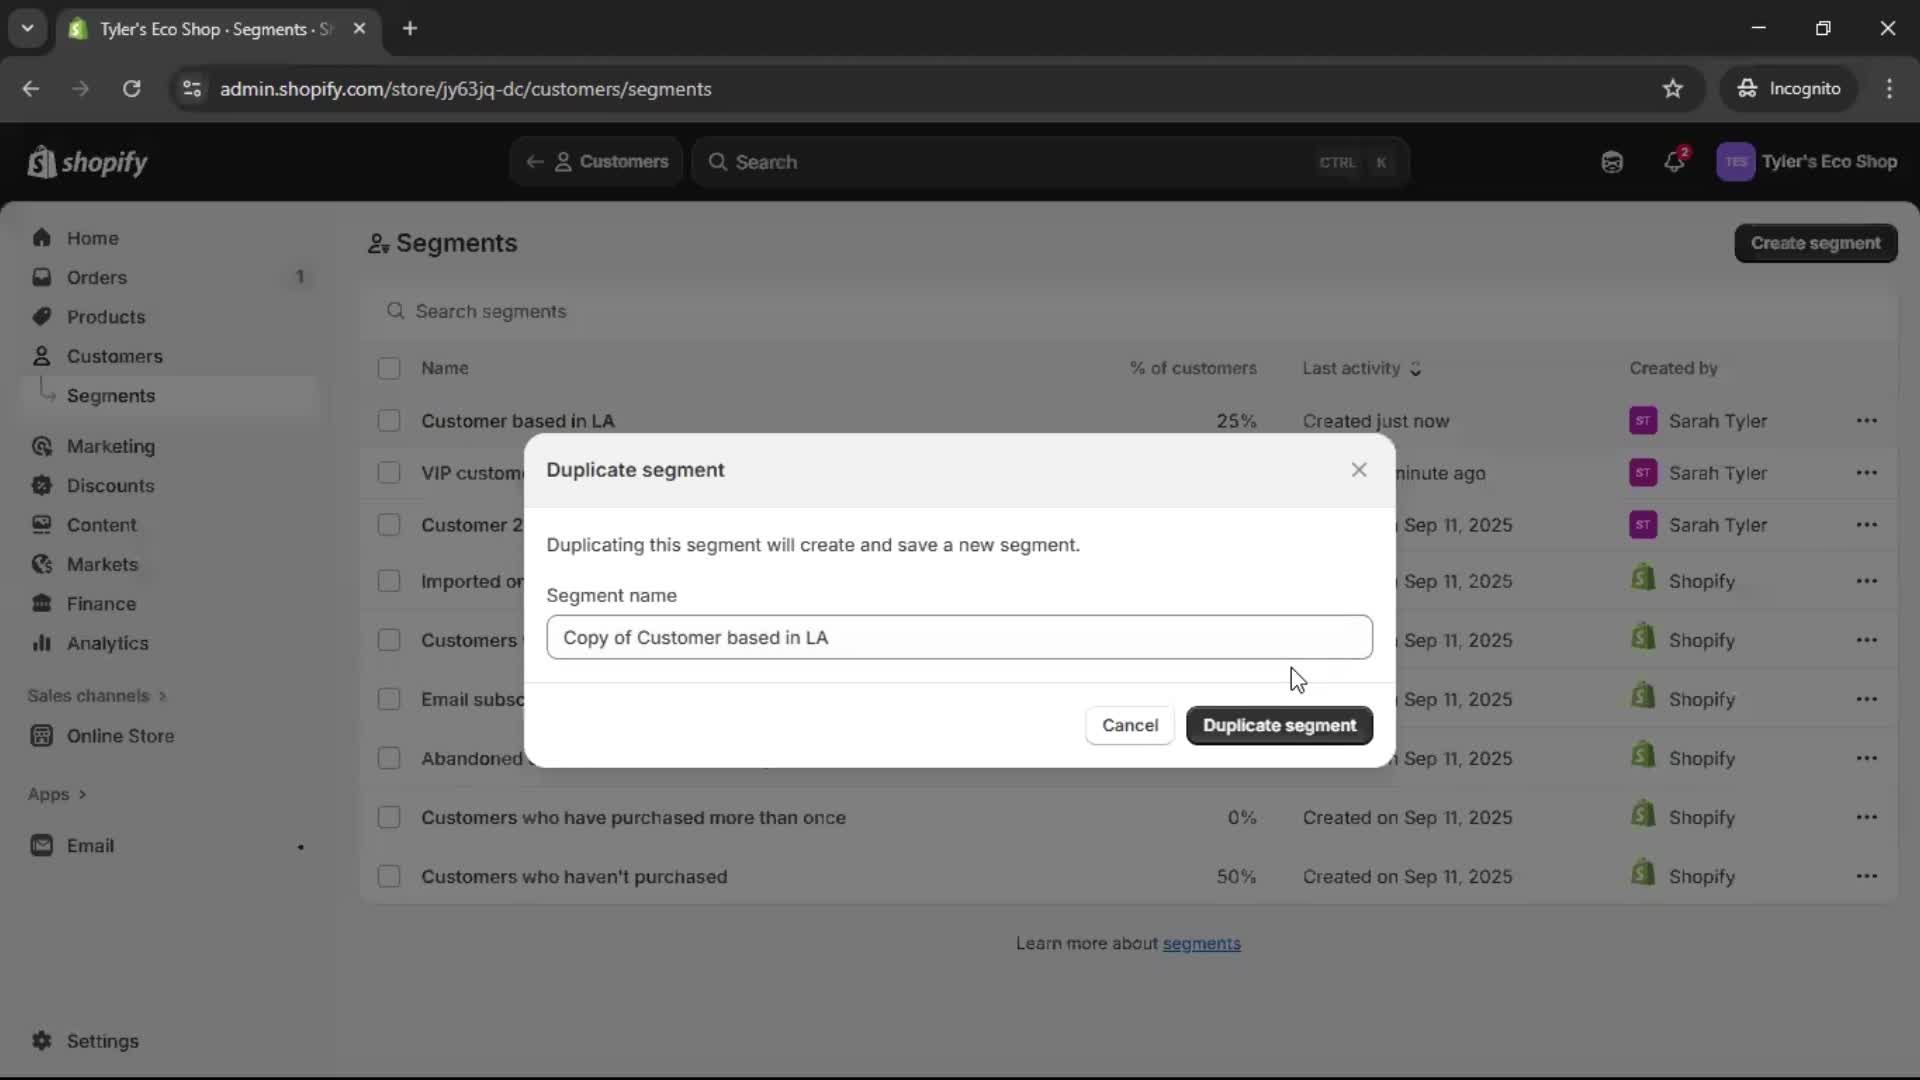Open Analytics from the sidebar
Screen dimensions: 1920x1080
(x=104, y=643)
